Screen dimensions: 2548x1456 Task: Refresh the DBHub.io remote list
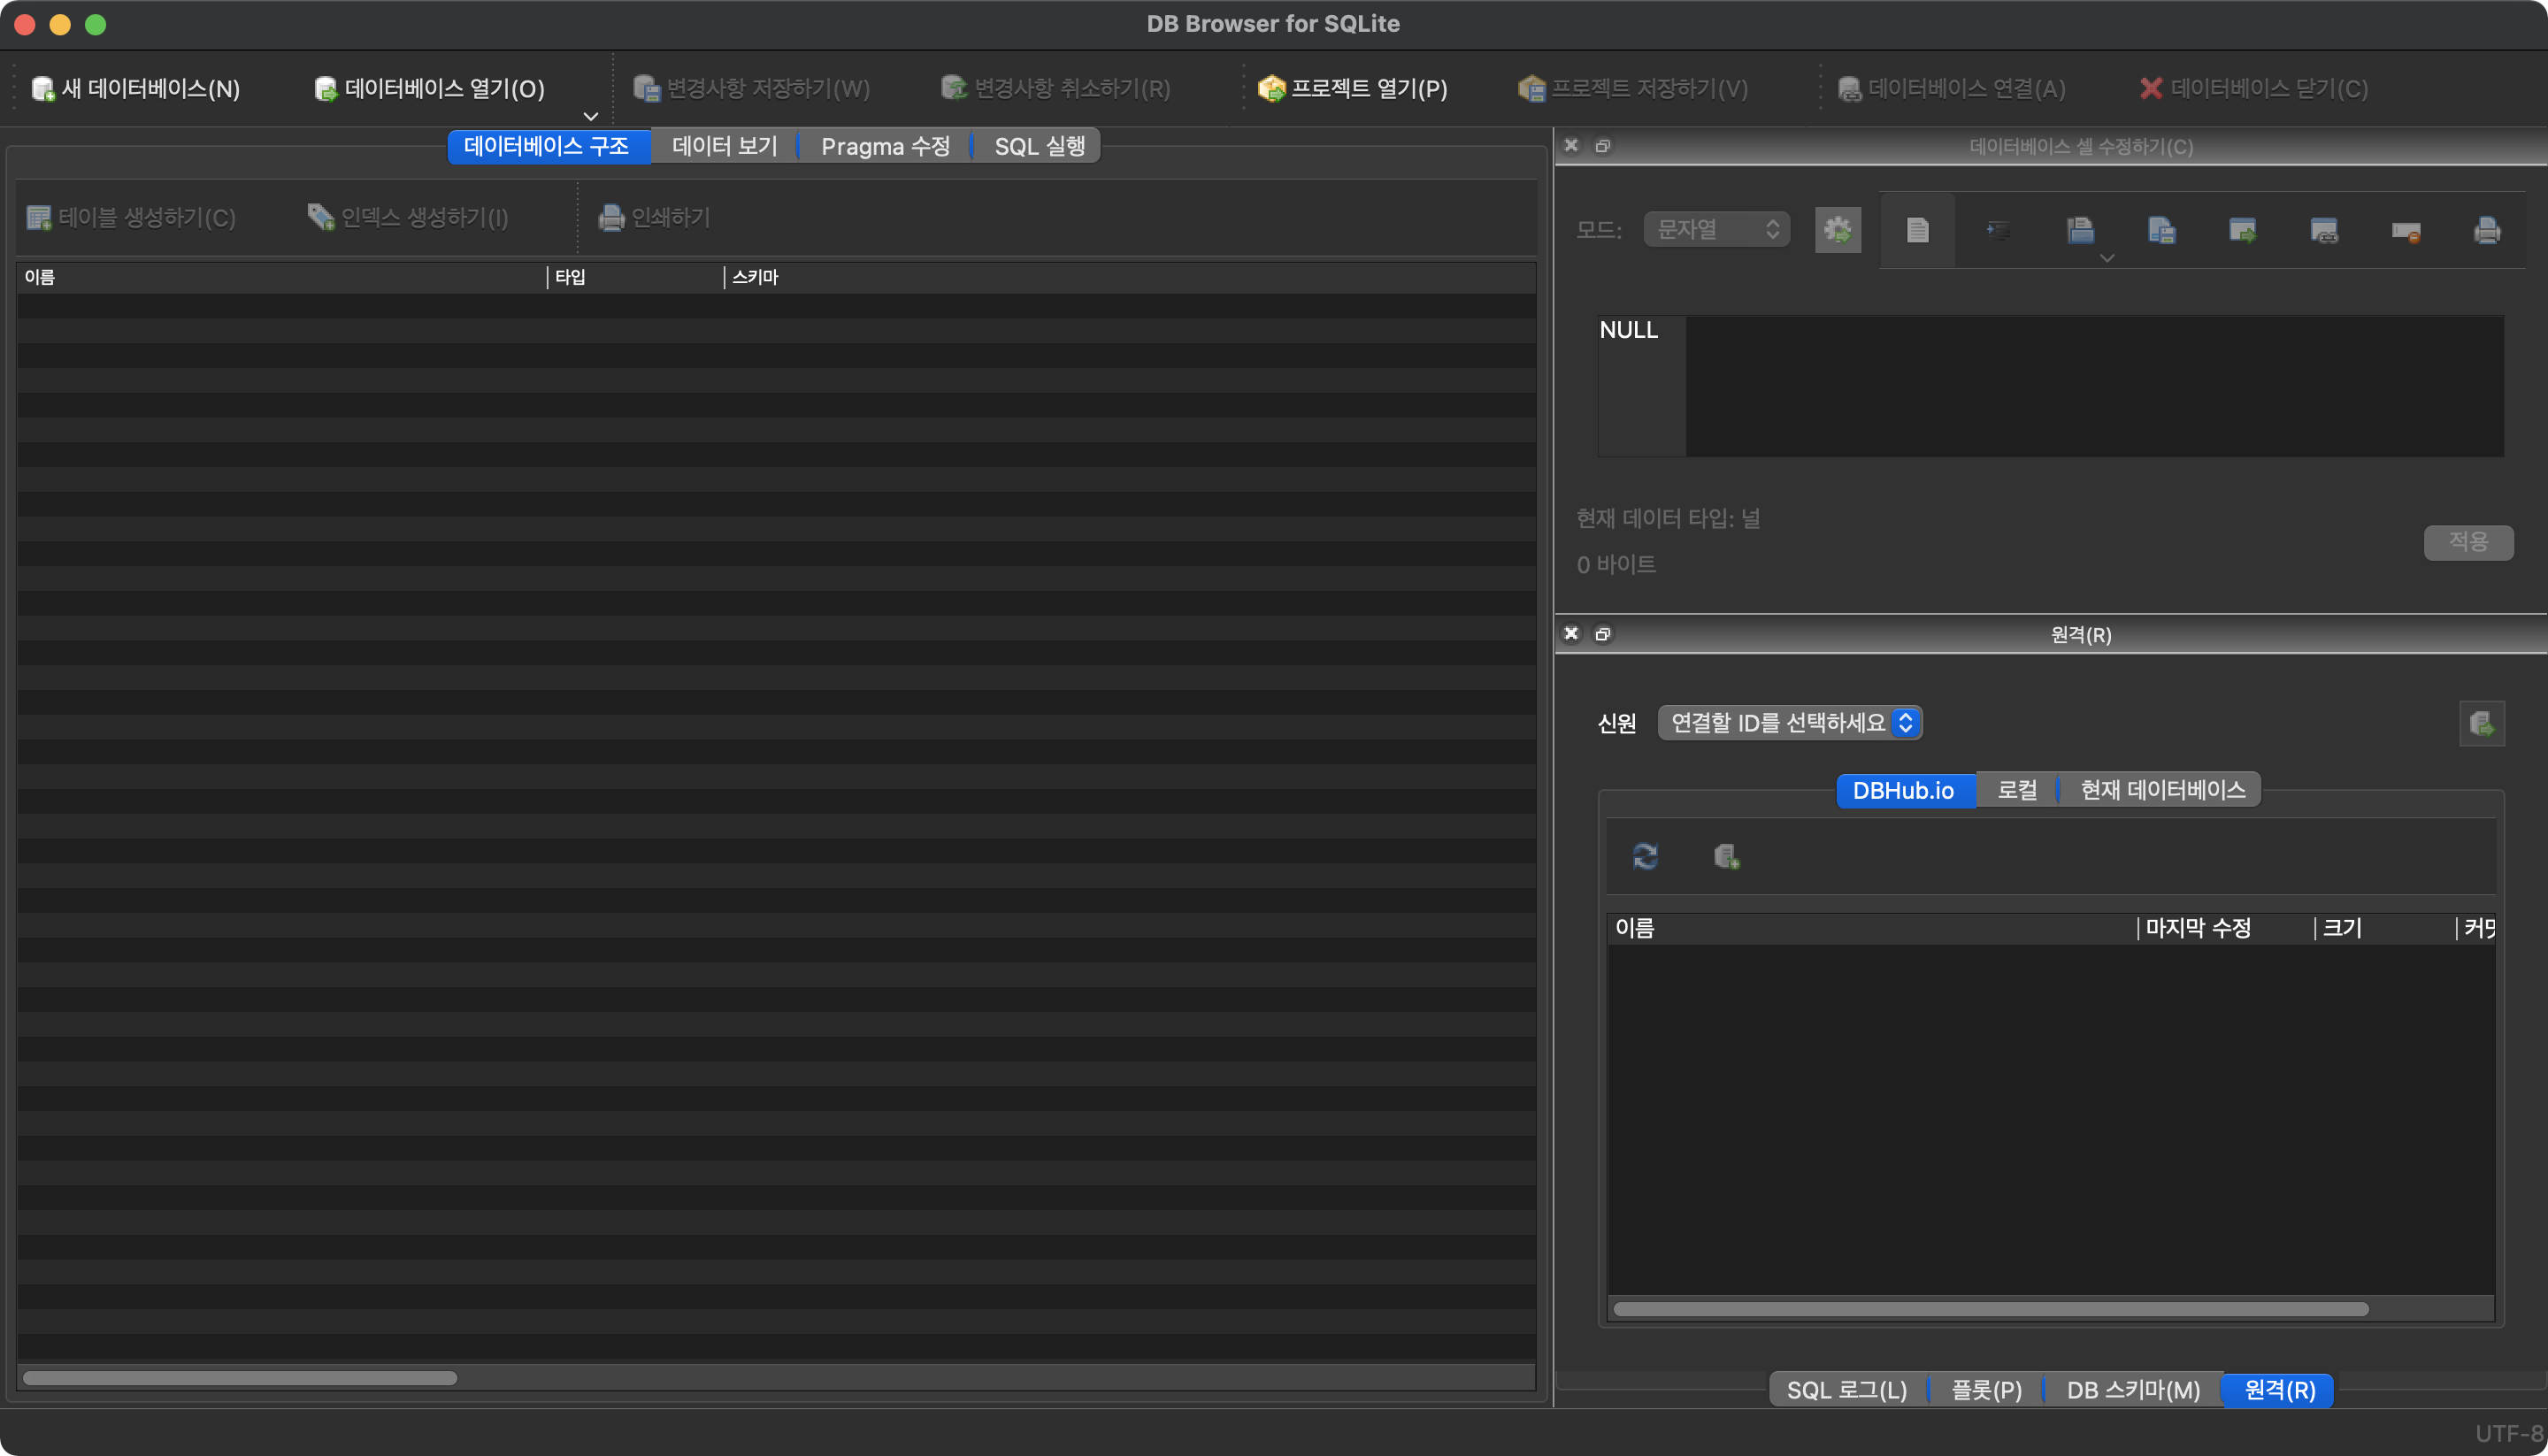tap(1645, 856)
